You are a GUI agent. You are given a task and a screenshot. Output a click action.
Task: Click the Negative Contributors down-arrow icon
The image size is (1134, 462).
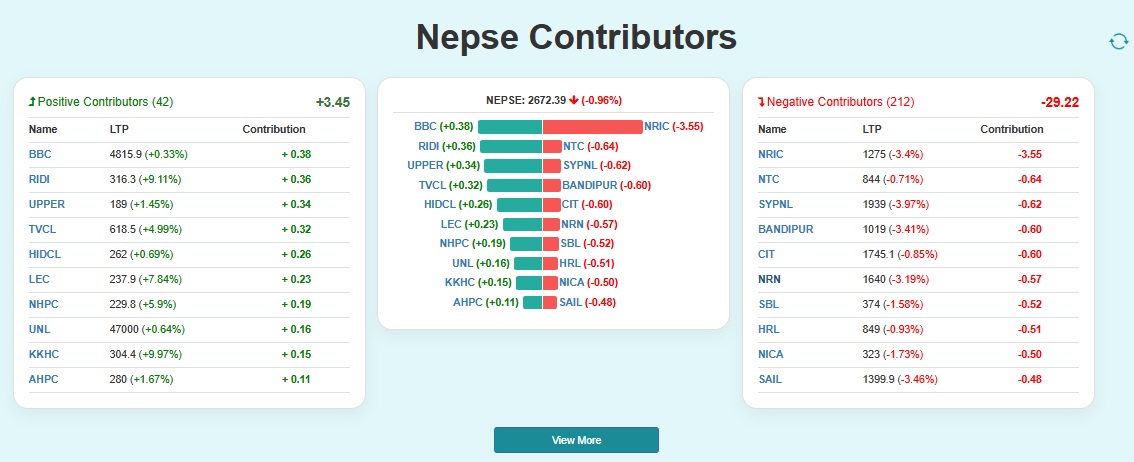[x=761, y=102]
